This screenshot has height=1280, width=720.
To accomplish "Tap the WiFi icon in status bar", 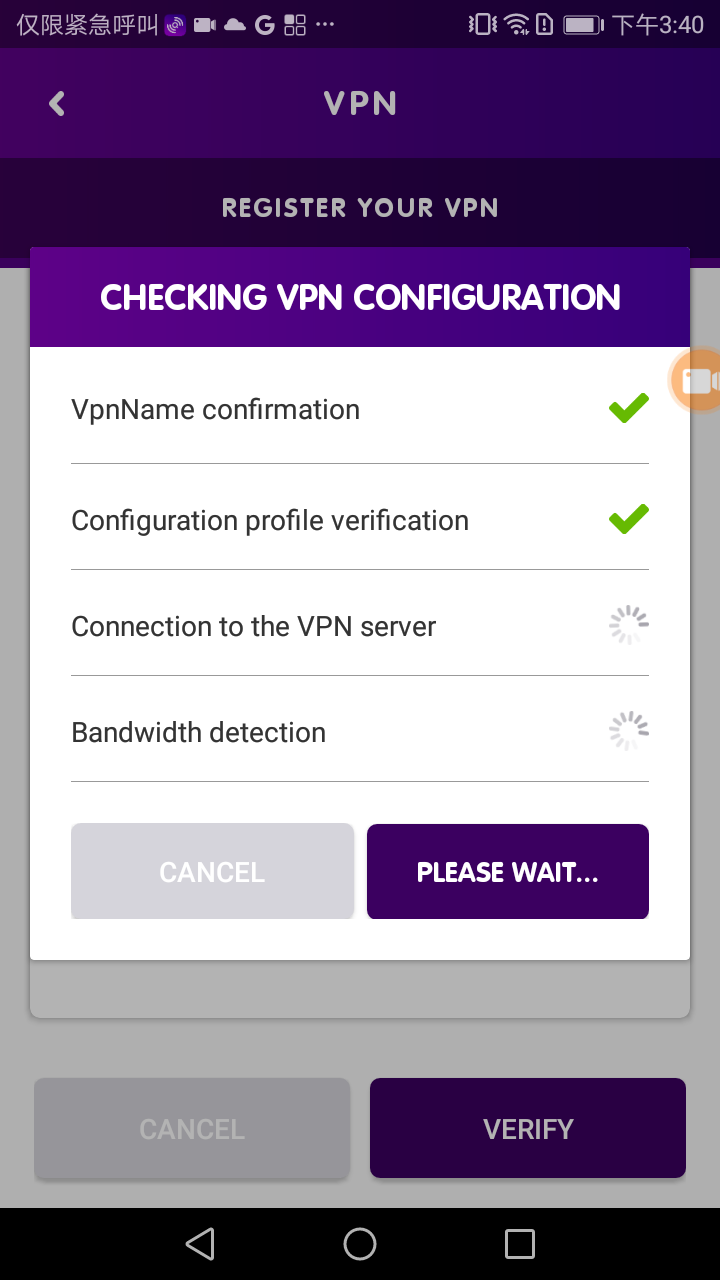I will tap(516, 24).
